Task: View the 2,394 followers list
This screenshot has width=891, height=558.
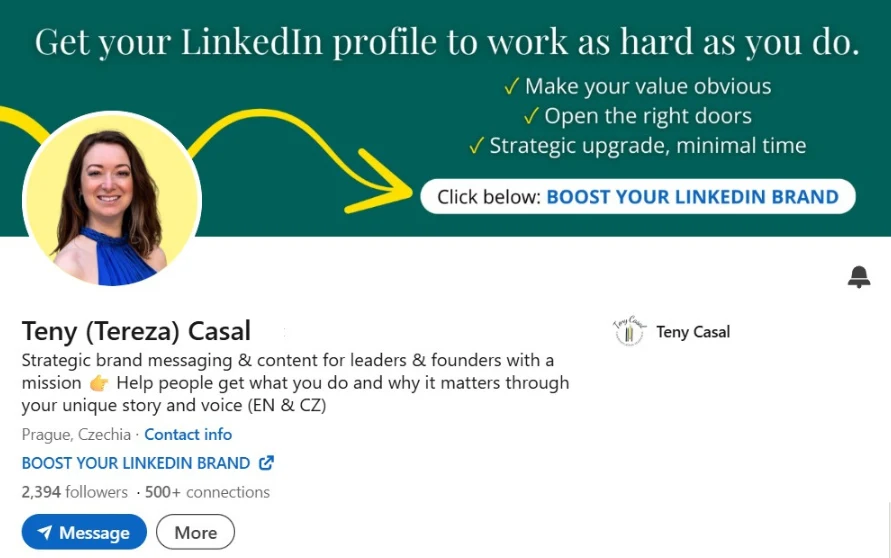Action: (x=75, y=492)
